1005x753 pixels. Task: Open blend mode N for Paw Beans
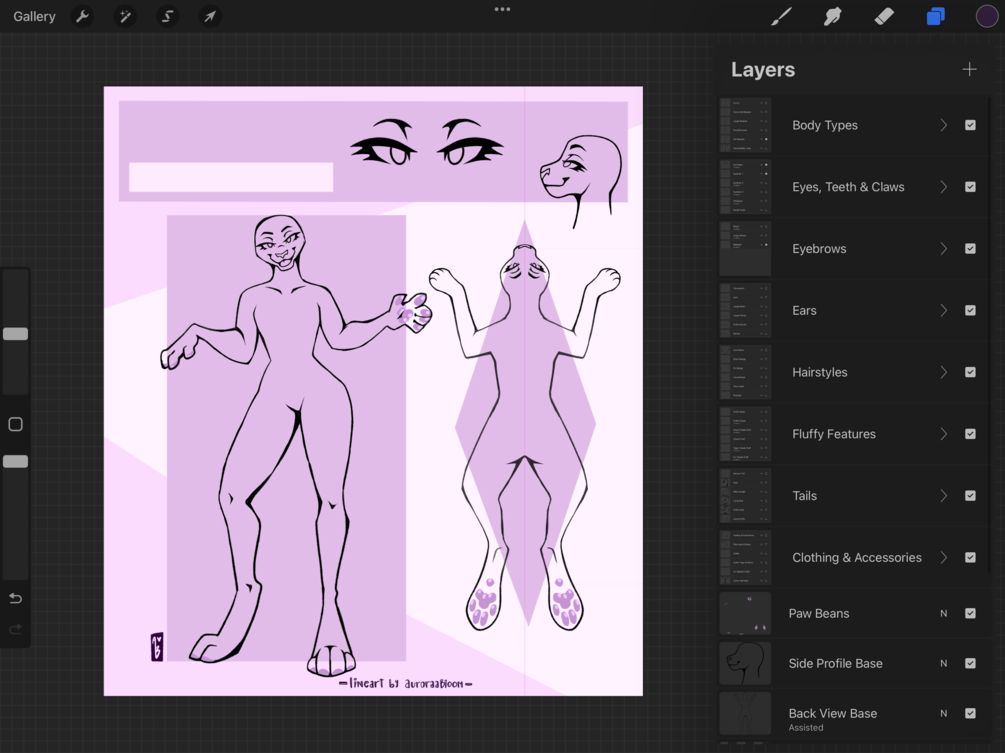(x=943, y=613)
